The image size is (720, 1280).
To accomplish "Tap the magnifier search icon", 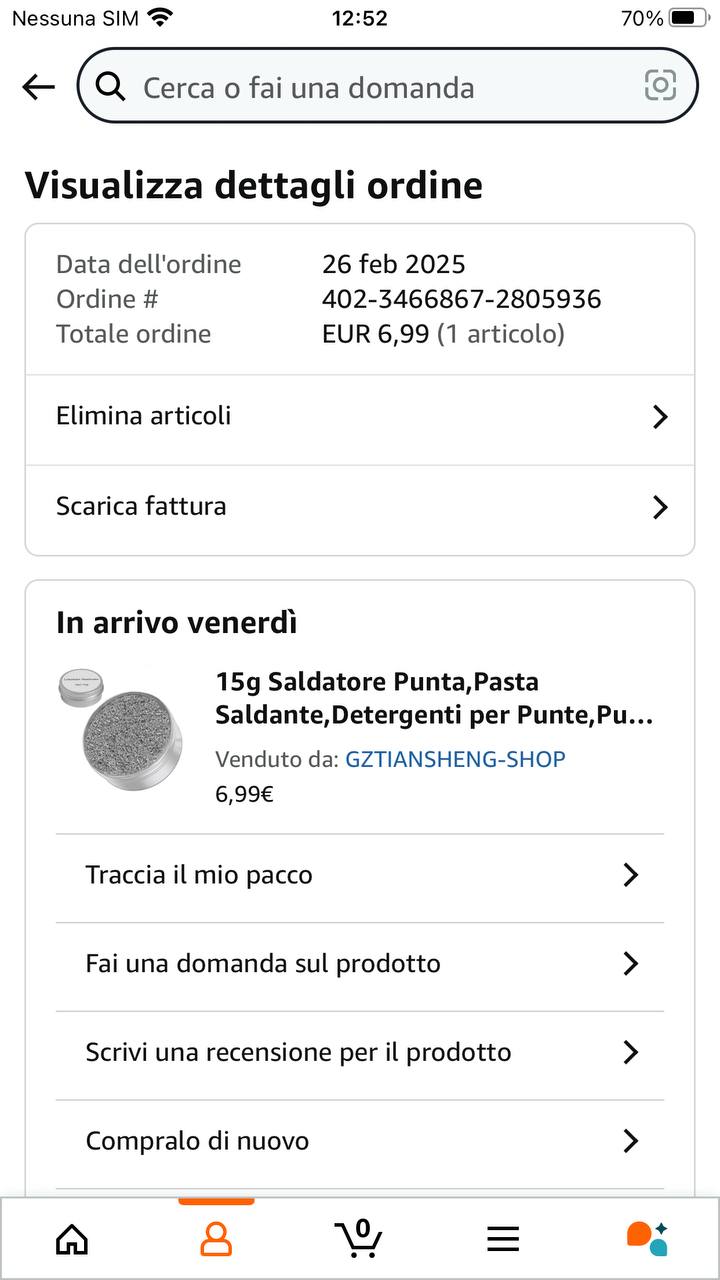I will [x=110, y=87].
